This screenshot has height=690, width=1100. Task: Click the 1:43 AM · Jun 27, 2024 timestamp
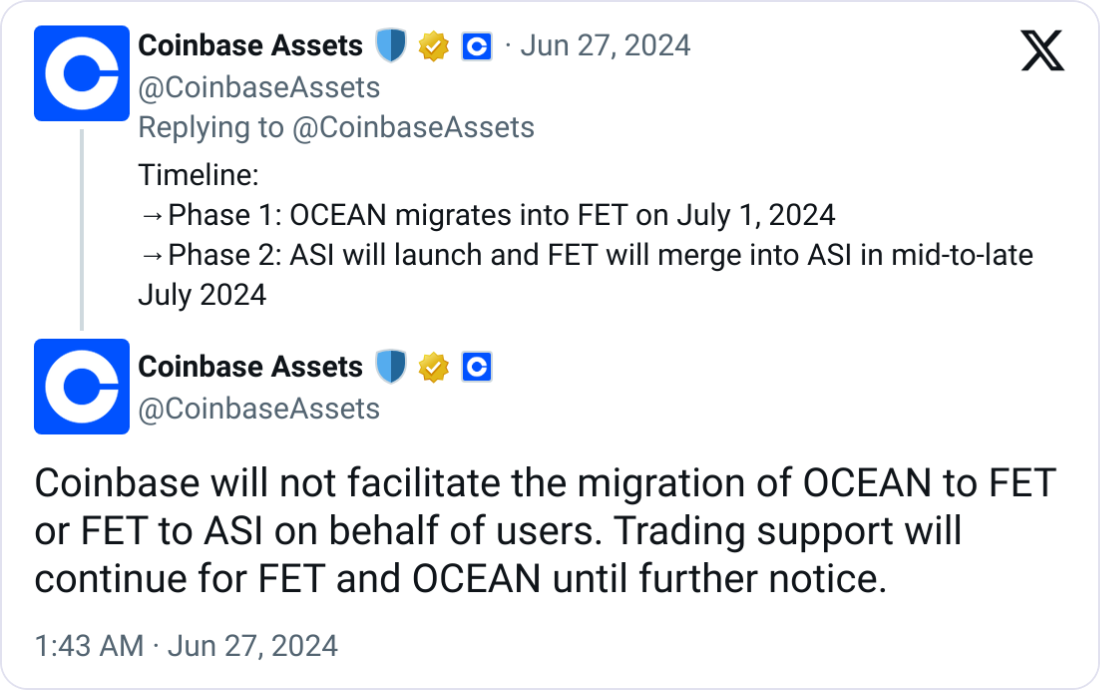point(186,646)
